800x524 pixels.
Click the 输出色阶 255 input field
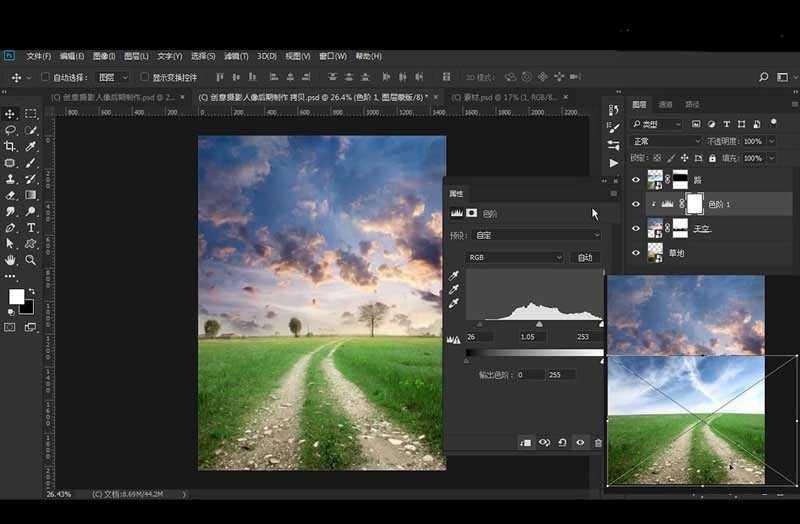(560, 375)
